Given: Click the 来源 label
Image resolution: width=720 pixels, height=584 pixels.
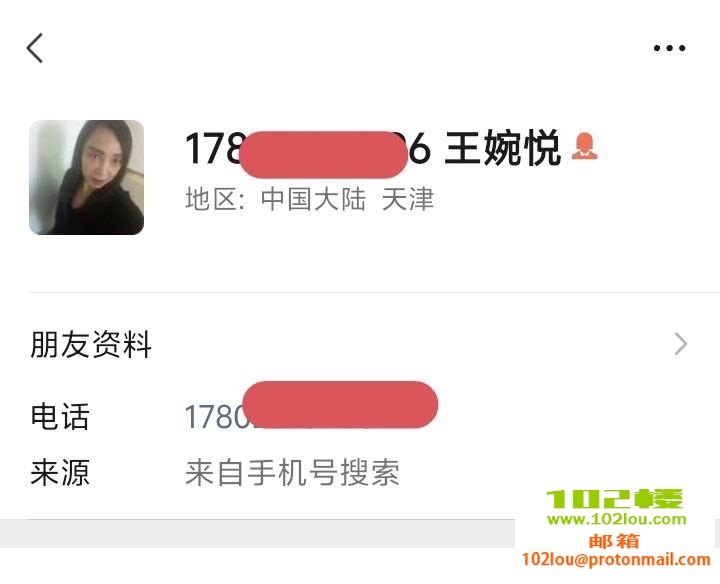Looking at the screenshot, I should [x=60, y=472].
